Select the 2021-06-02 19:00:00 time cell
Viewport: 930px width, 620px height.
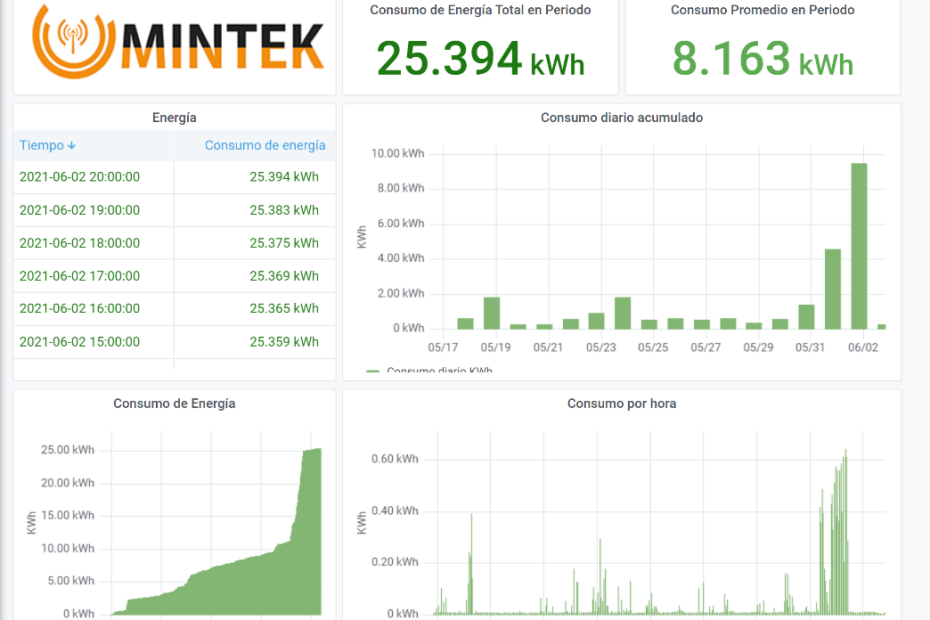click(x=80, y=211)
